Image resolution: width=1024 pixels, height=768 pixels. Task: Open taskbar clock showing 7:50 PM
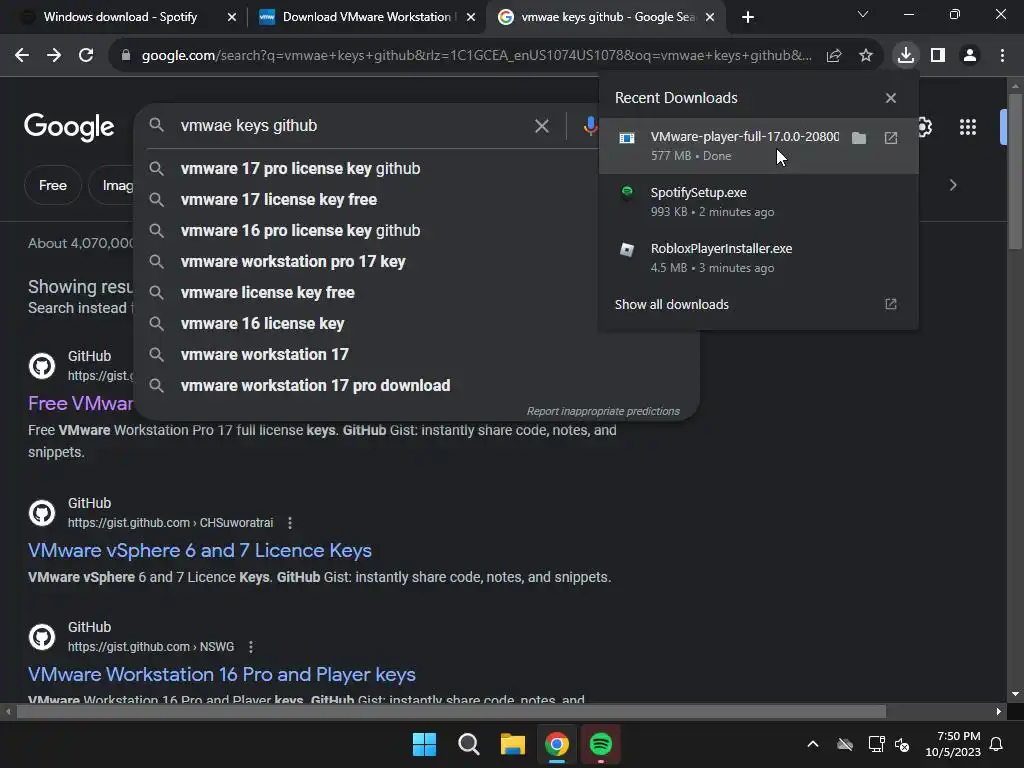tap(953, 744)
